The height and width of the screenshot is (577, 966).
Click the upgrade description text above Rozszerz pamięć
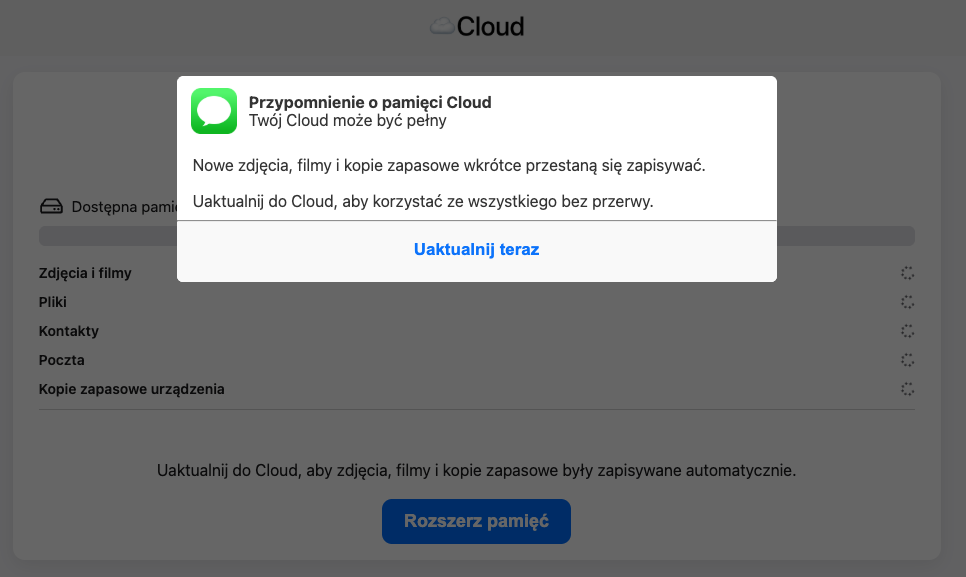tap(476, 470)
